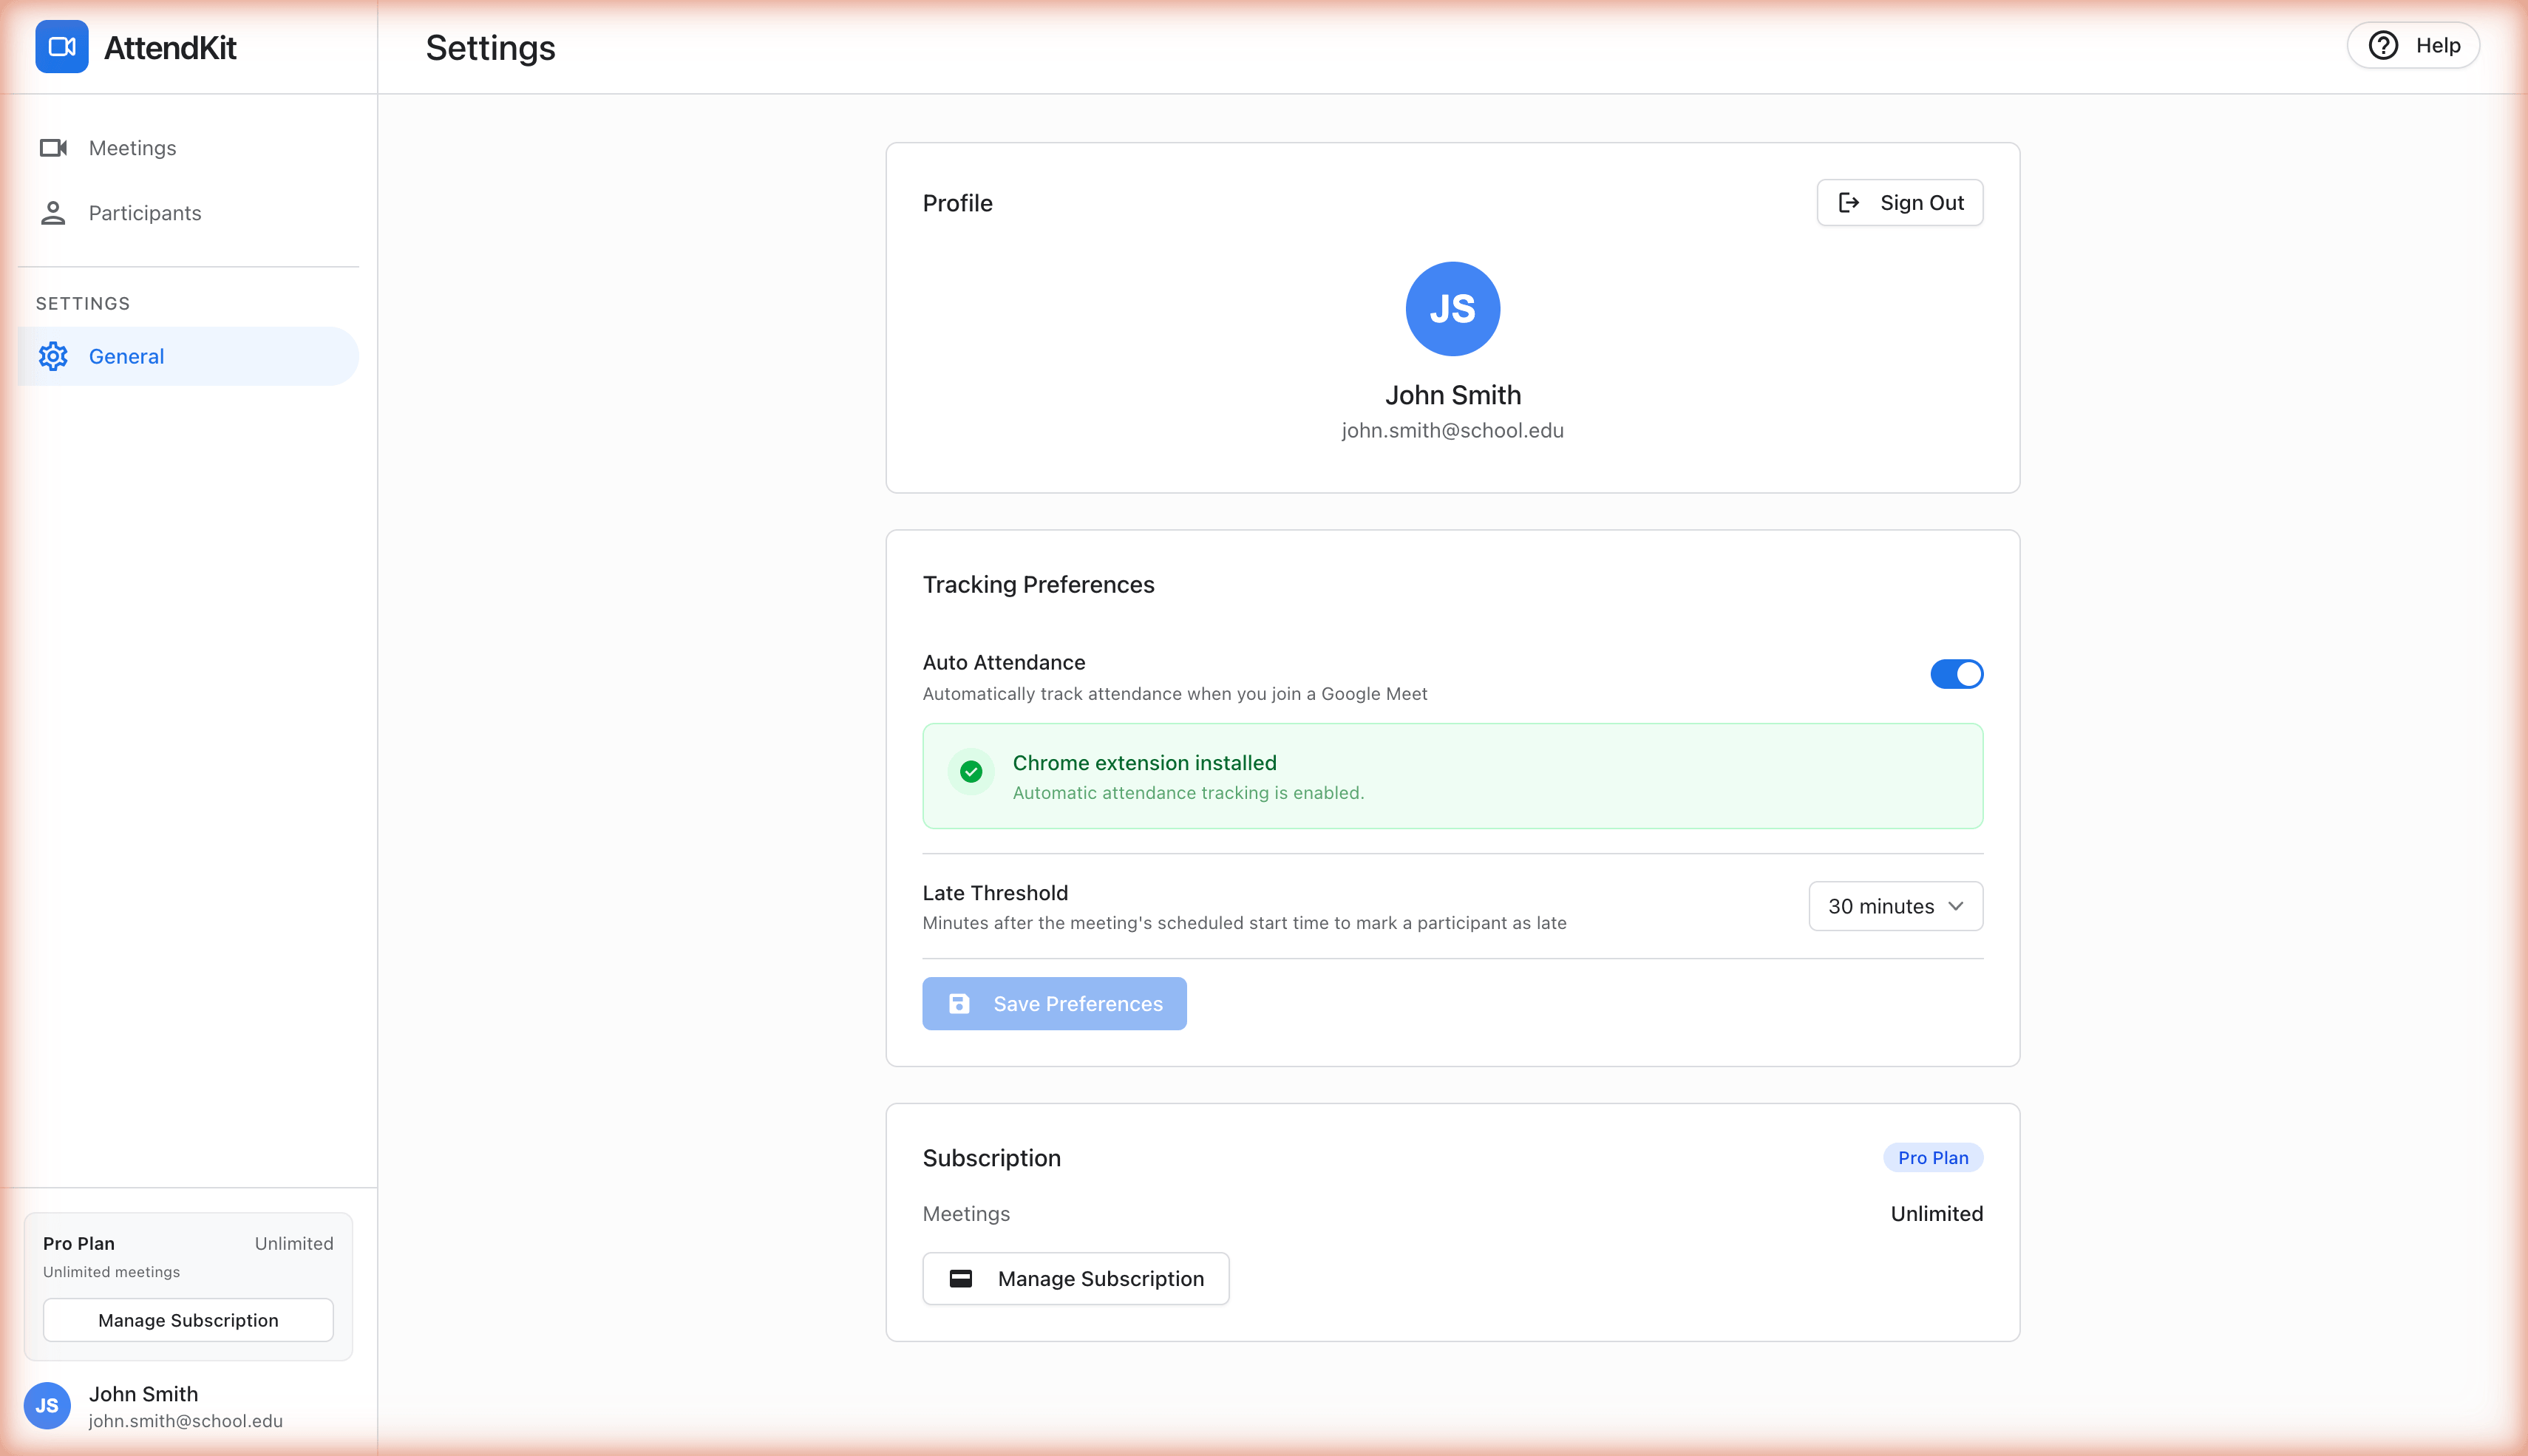Select General settings menu item
The width and height of the screenshot is (2528, 1456).
coord(188,356)
